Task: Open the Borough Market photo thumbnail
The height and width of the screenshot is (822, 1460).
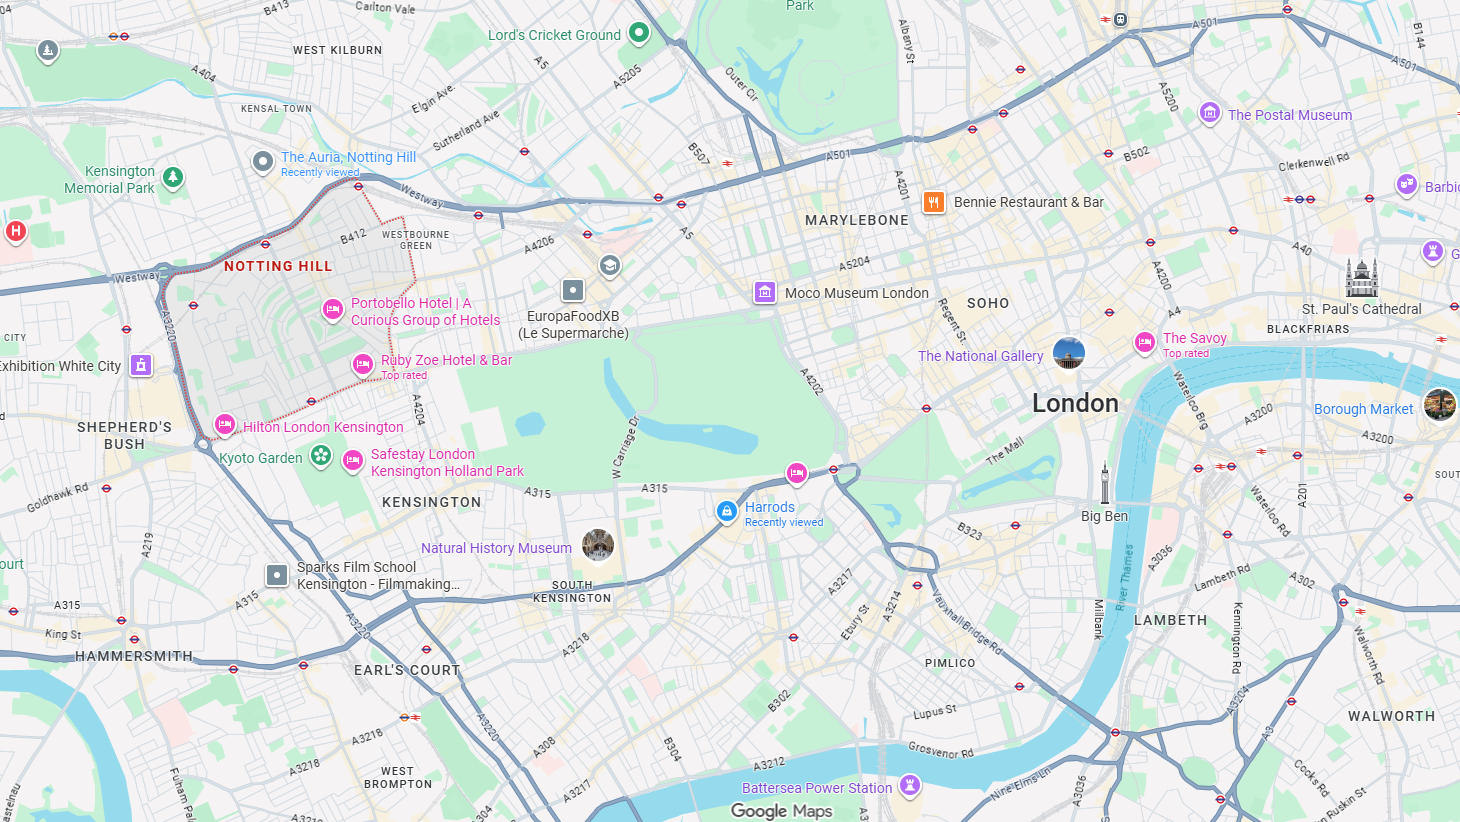Action: click(x=1440, y=405)
